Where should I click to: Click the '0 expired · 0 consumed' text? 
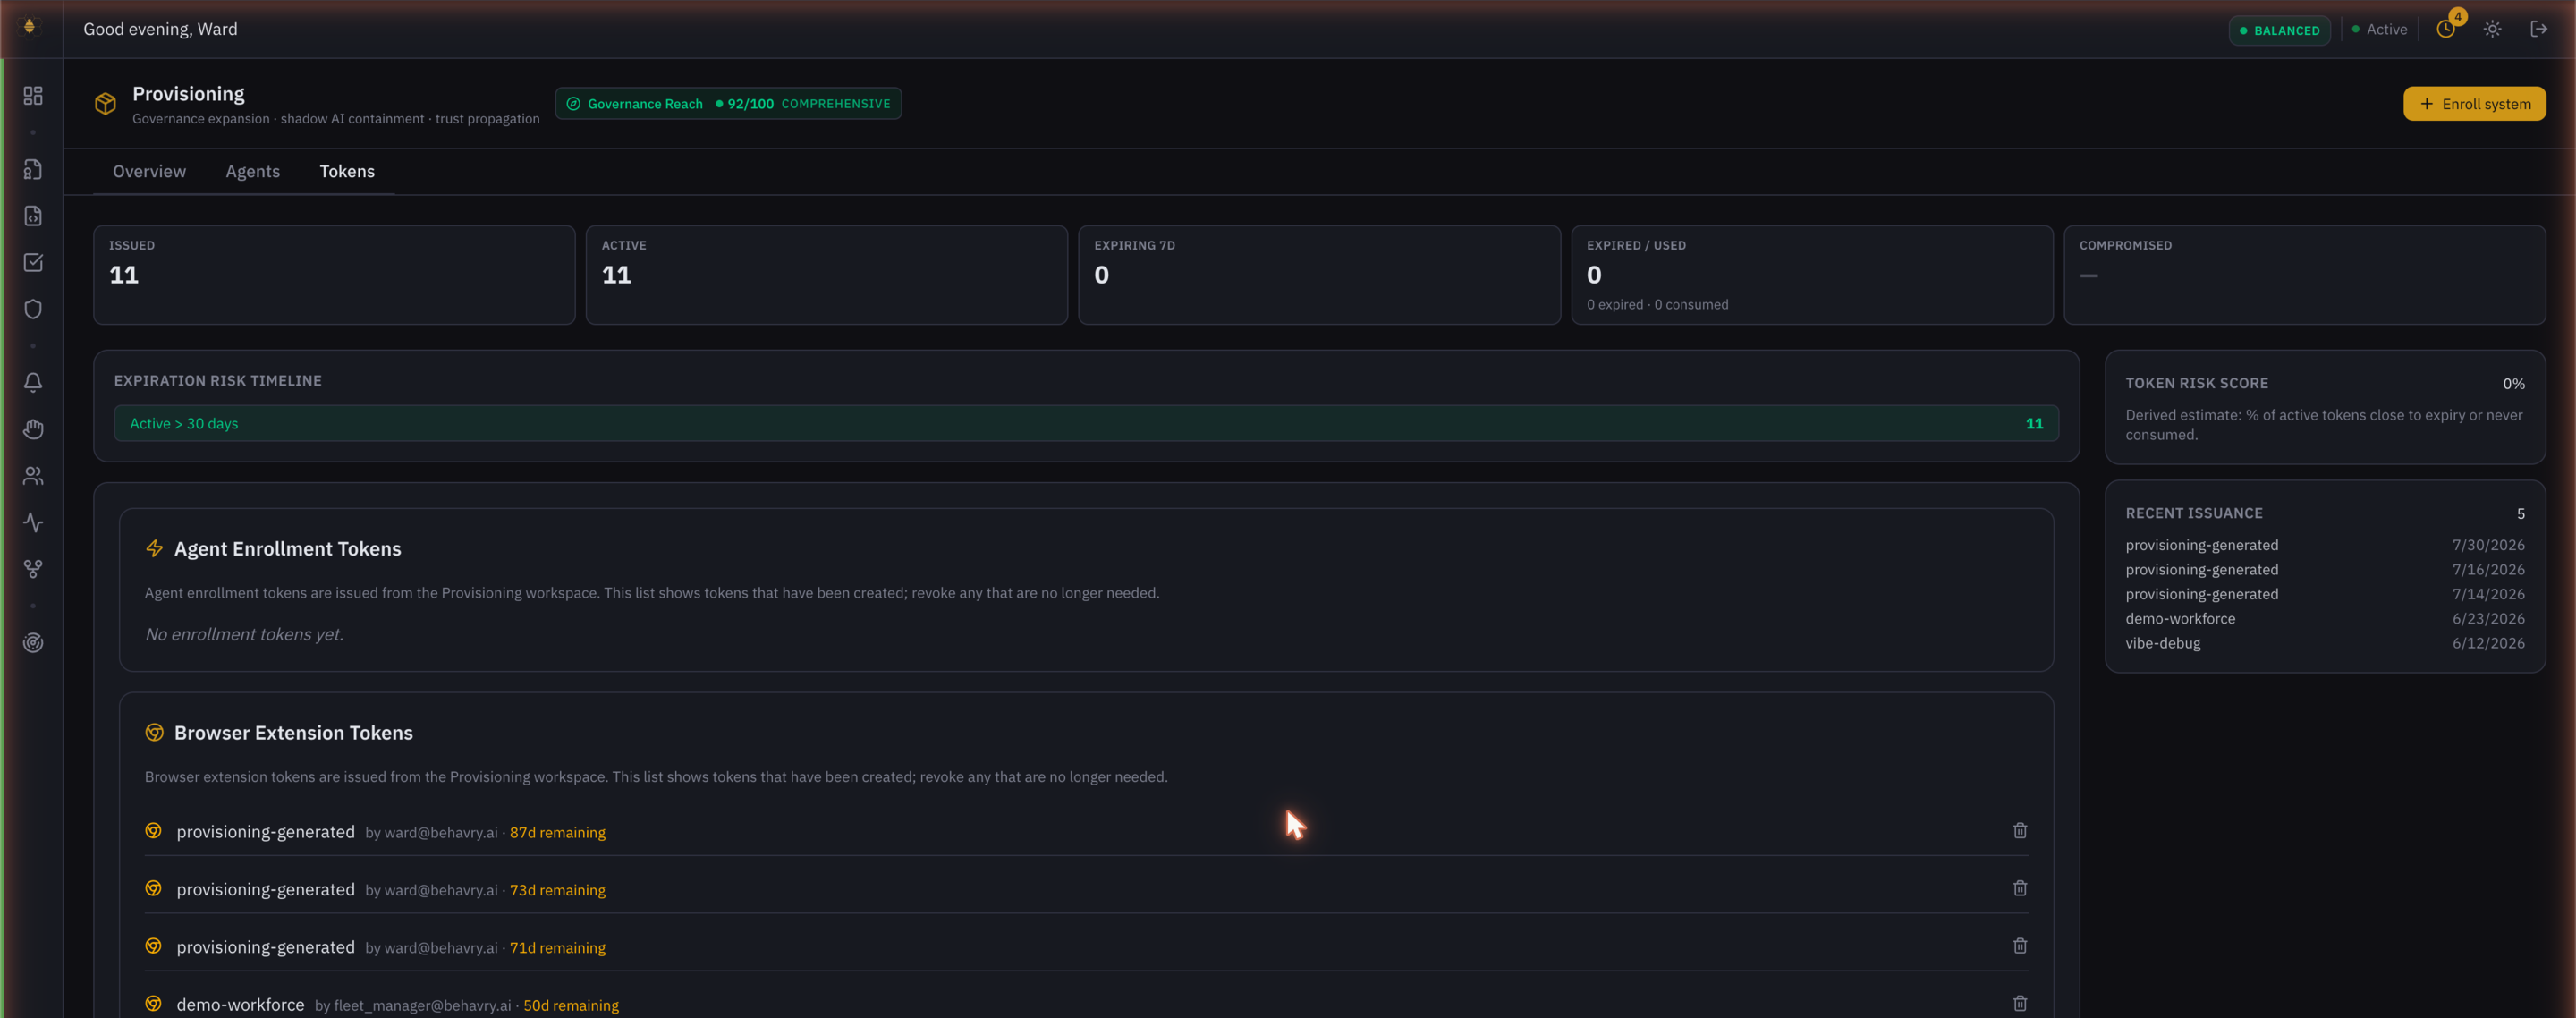tap(1657, 305)
